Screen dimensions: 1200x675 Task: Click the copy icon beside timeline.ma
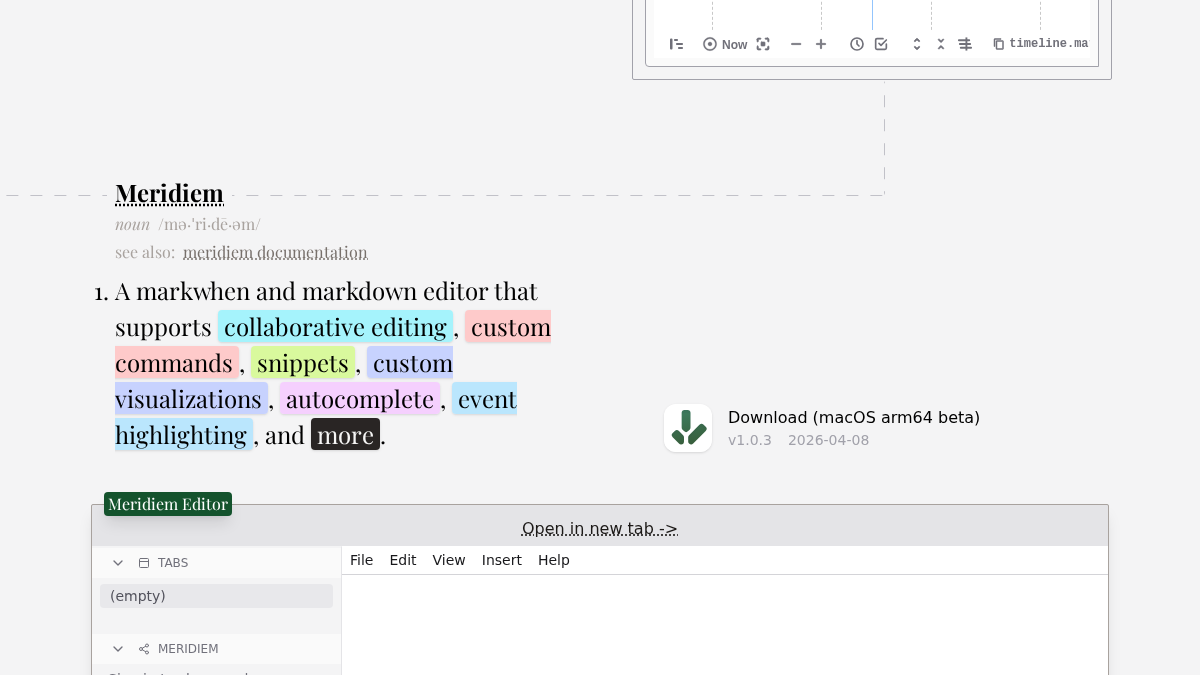998,44
